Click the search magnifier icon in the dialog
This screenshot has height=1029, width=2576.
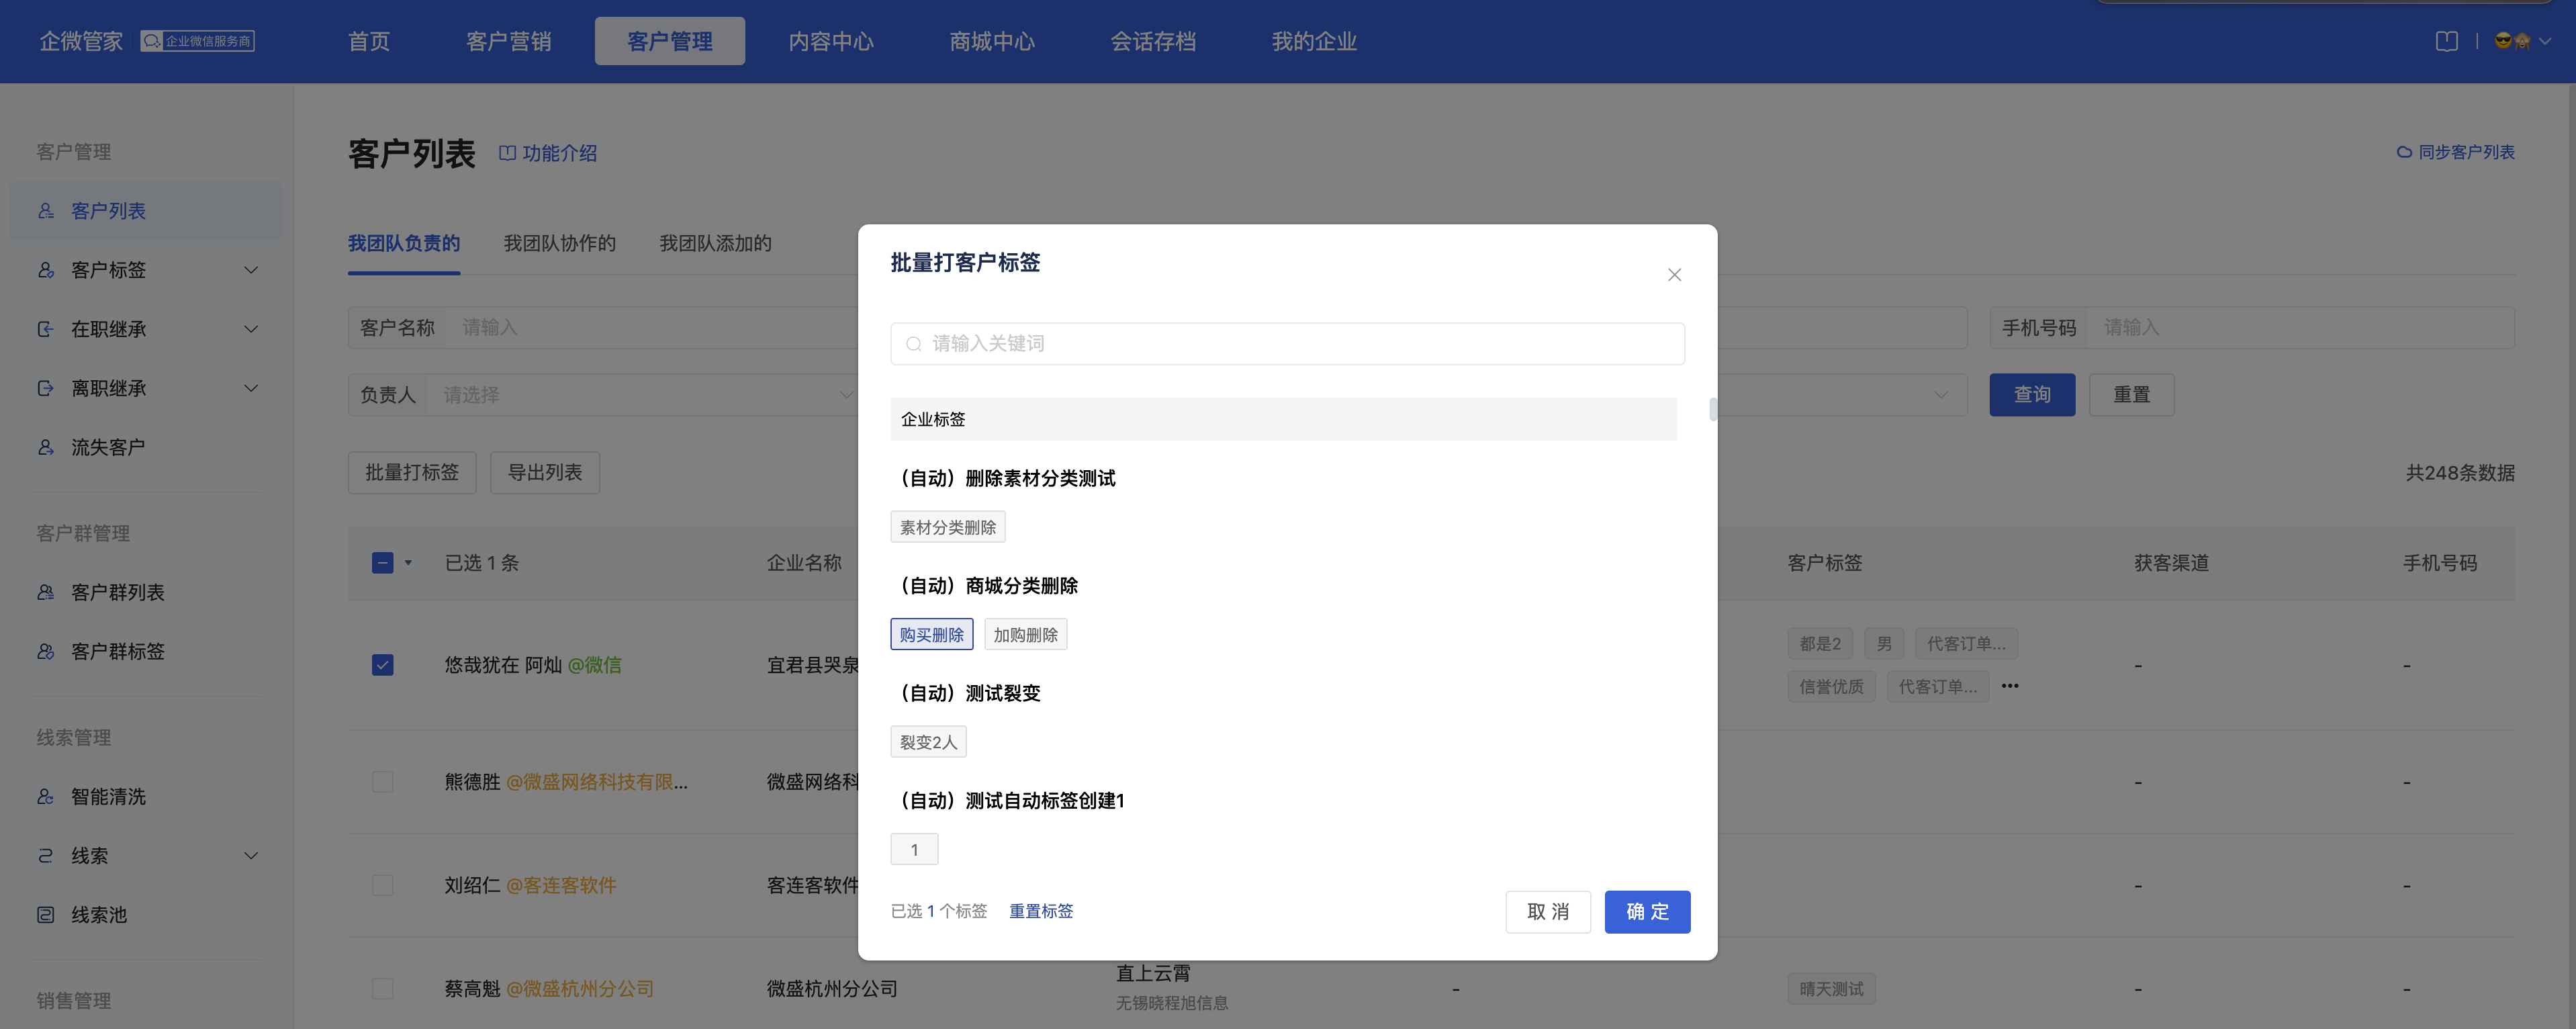pyautogui.click(x=913, y=344)
